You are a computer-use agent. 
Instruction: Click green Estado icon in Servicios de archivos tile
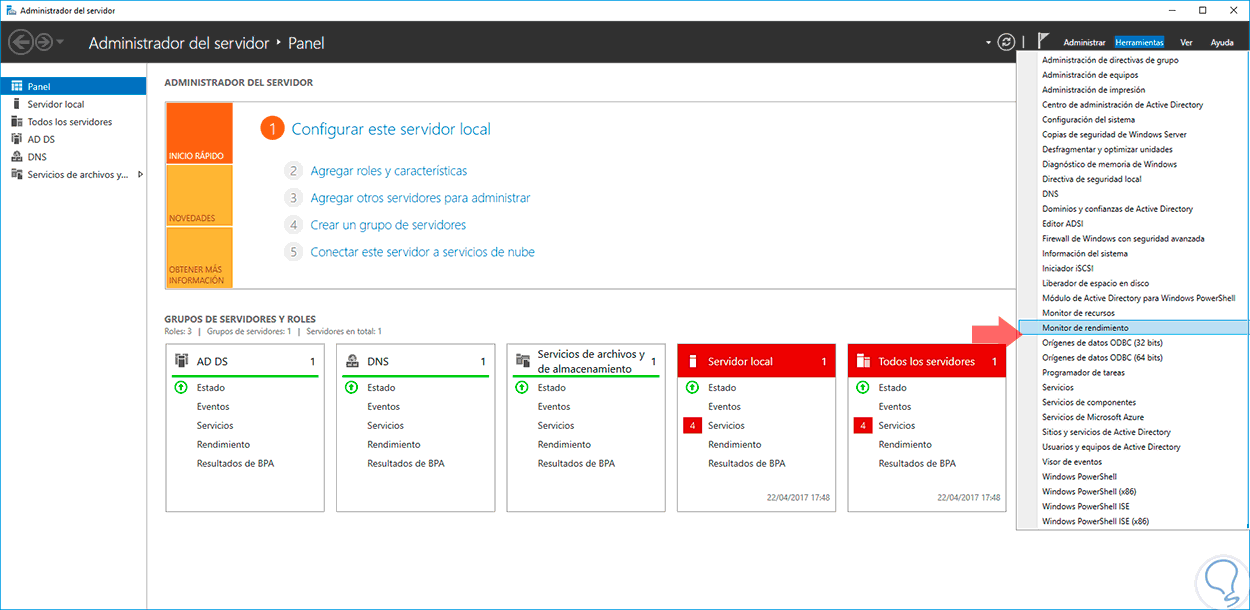(522, 387)
